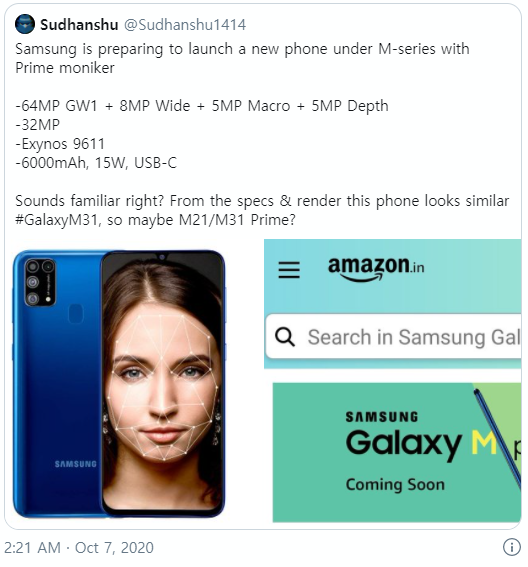
Task: Click the phone's front notch camera
Action: 162,257
